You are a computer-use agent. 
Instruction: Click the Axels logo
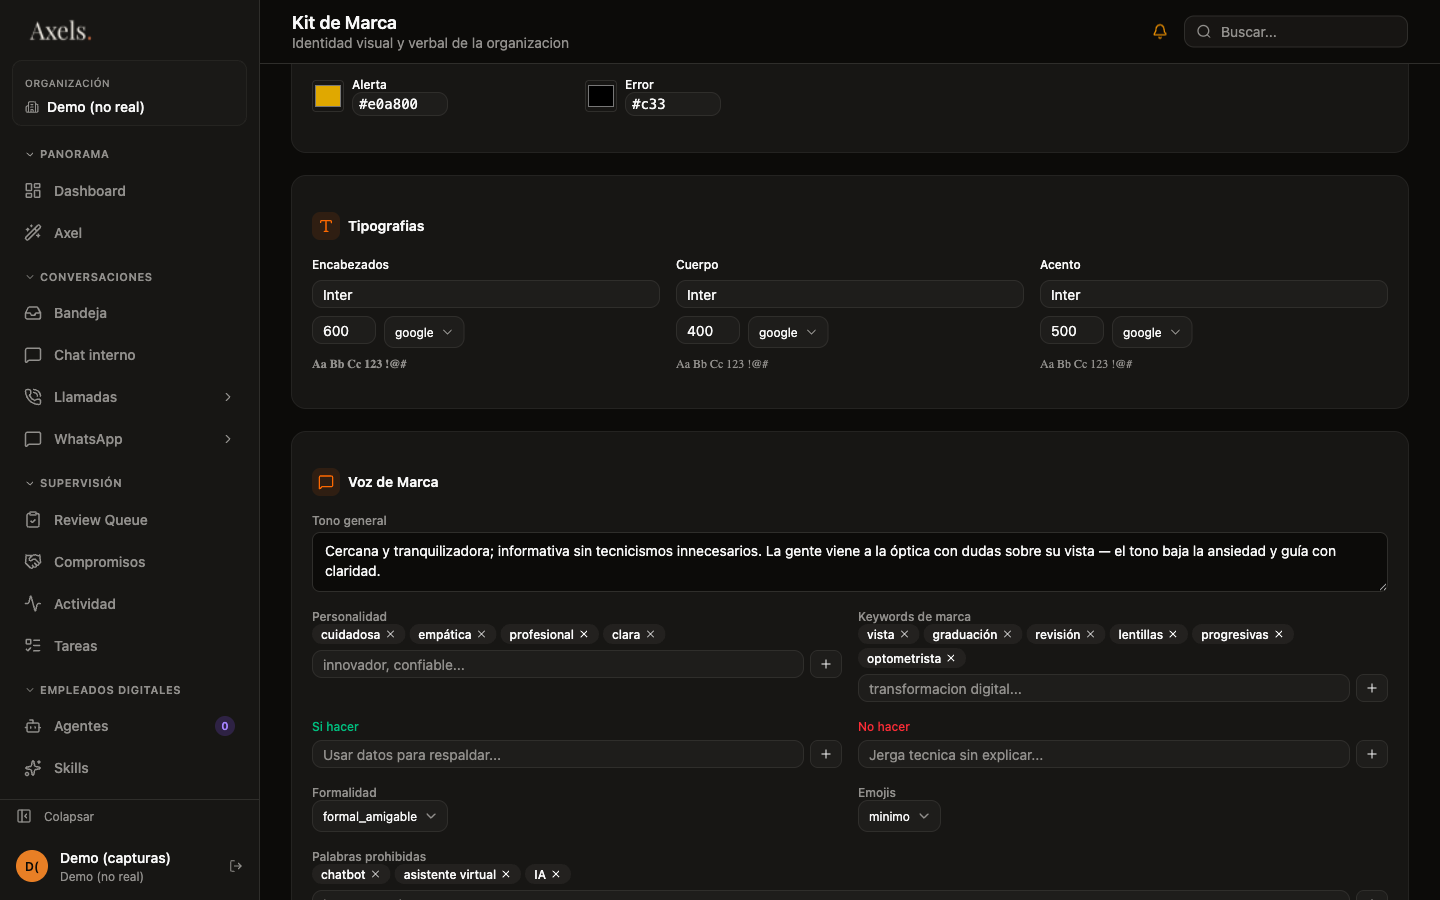click(60, 31)
